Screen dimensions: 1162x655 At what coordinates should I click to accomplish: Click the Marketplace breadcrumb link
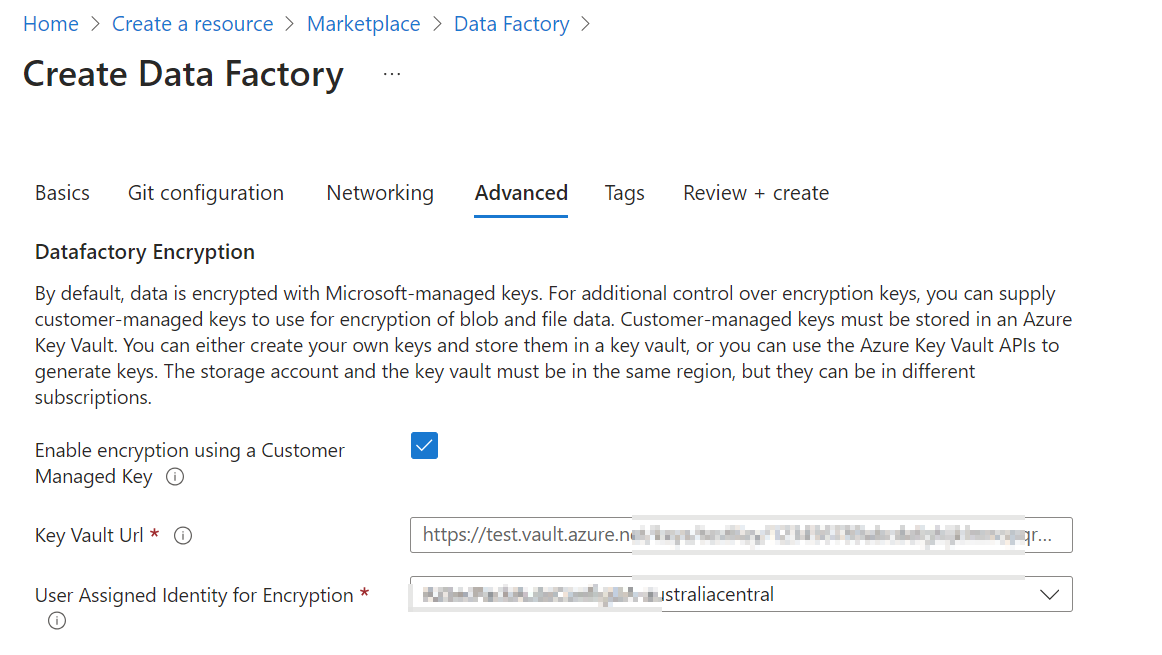363,23
